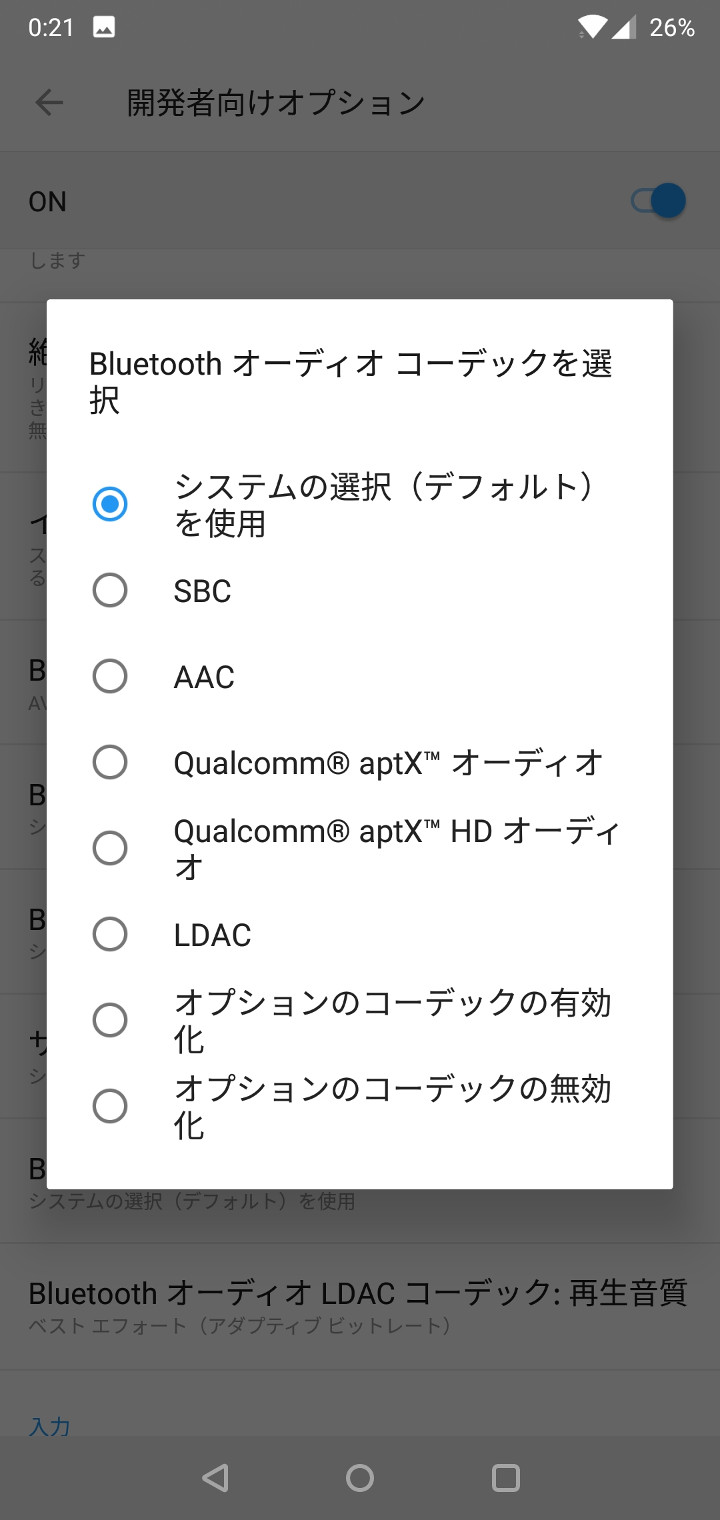The width and height of the screenshot is (720, 1520).
Task: Select enable optional codecs option
Action: tap(110, 1020)
